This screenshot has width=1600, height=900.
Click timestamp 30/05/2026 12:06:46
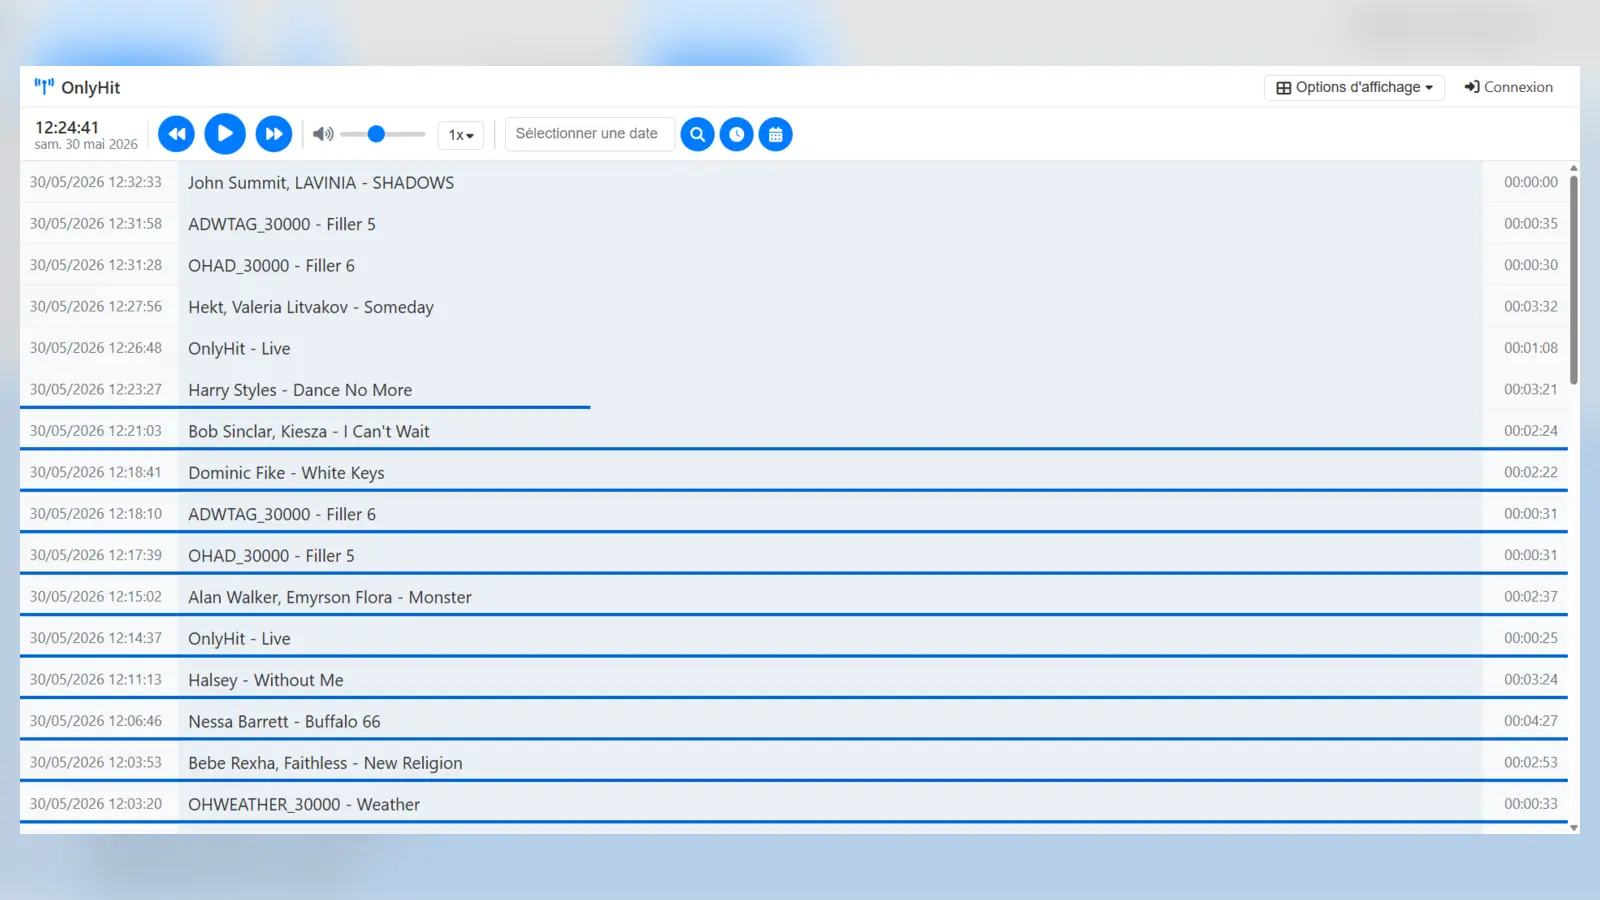[x=96, y=720]
